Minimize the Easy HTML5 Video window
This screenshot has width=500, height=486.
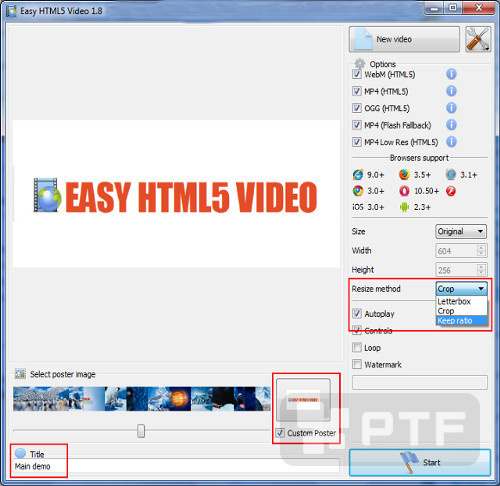pos(434,8)
